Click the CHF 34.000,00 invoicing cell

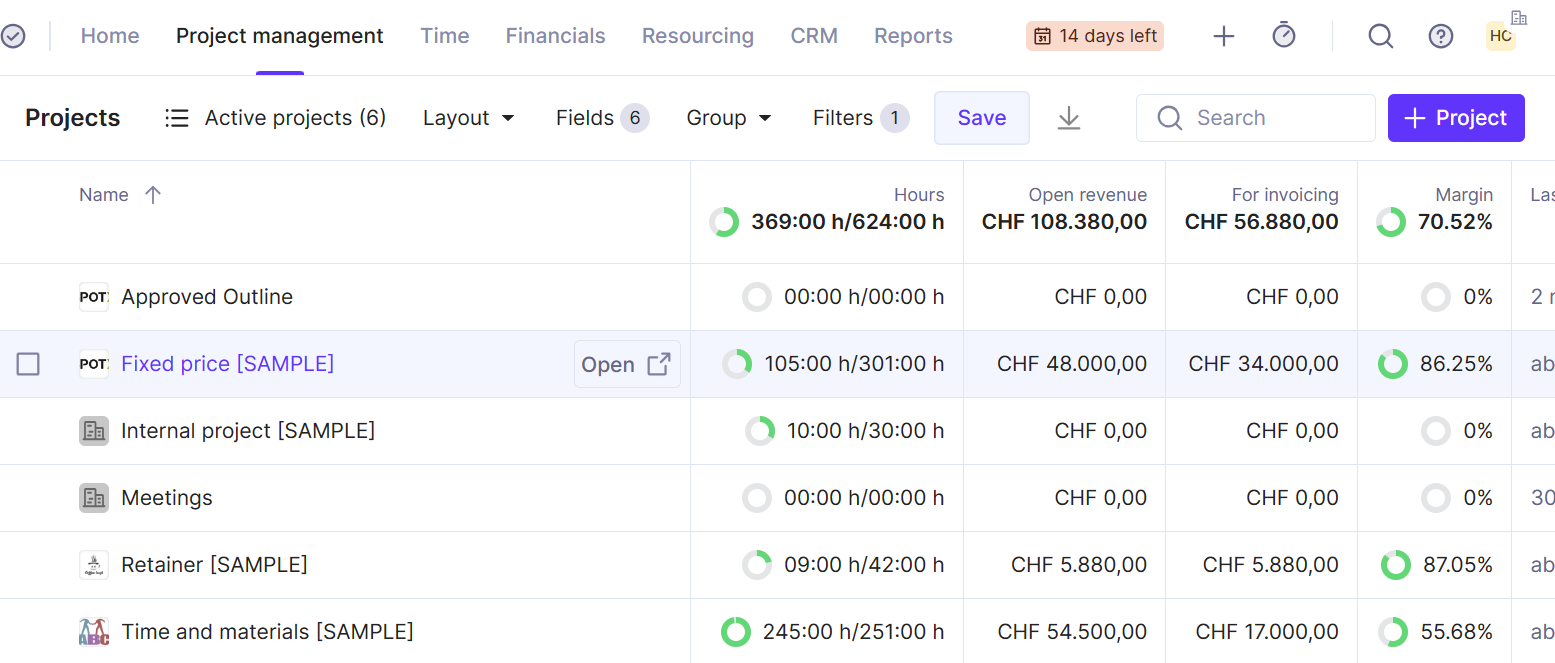click(1264, 364)
